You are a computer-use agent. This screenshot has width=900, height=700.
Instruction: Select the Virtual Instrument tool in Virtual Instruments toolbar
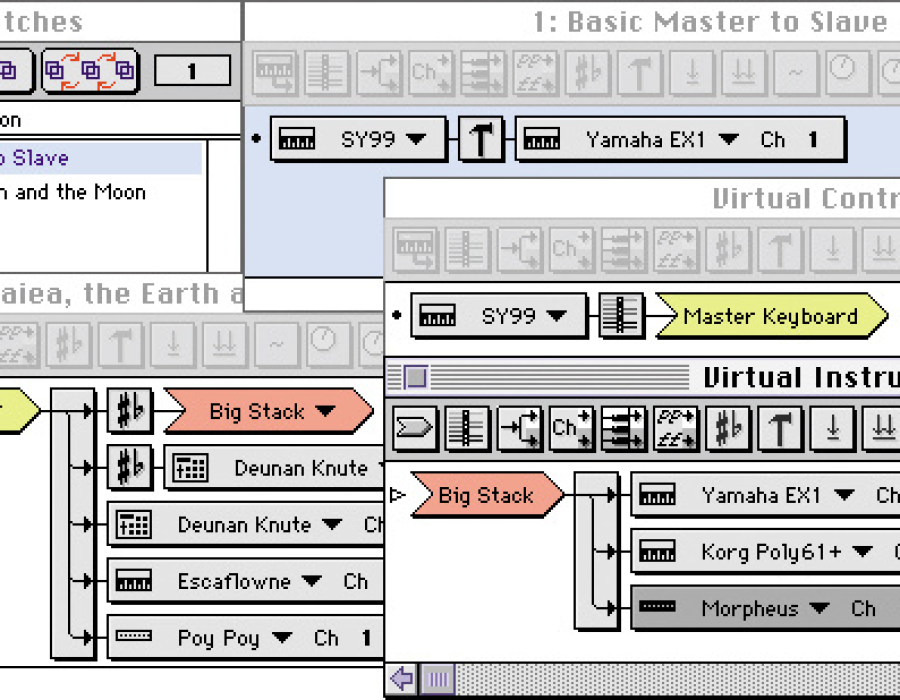tap(415, 428)
